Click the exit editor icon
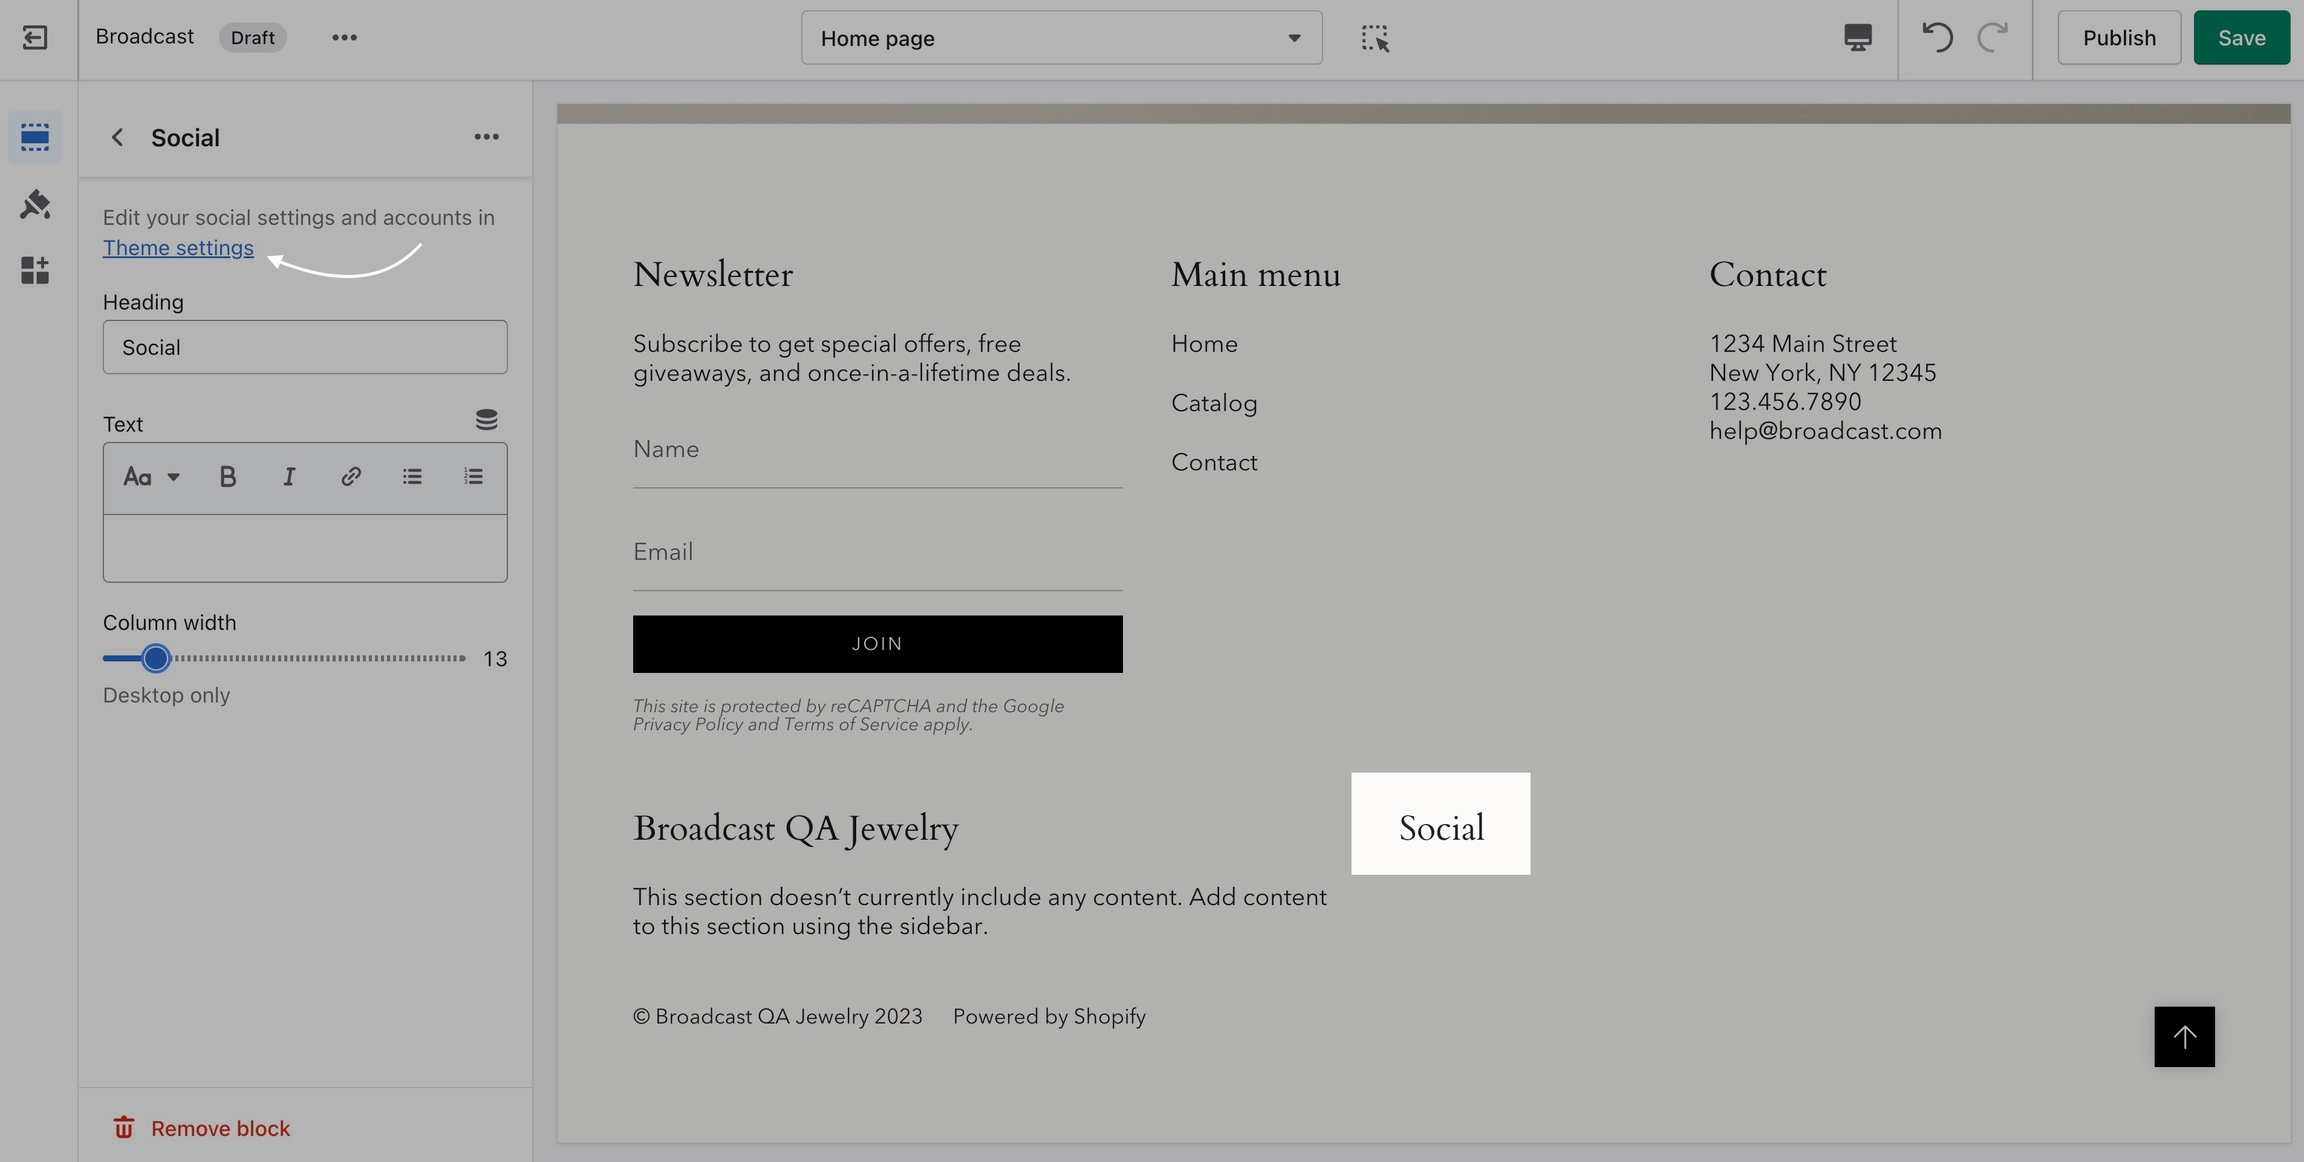Viewport: 2304px width, 1162px height. (35, 38)
